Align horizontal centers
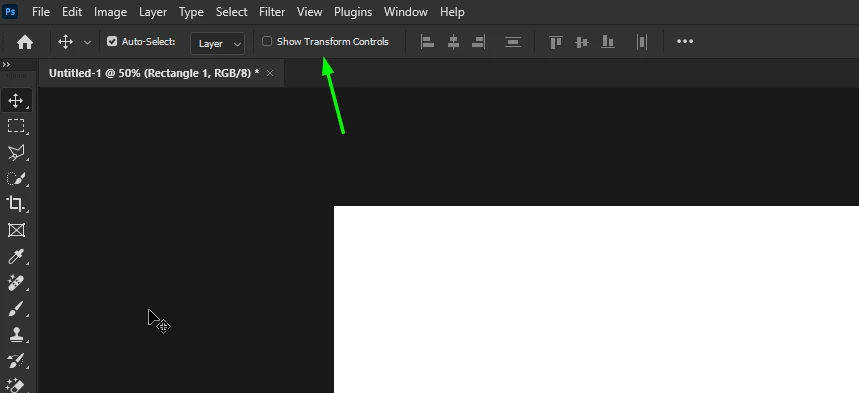The image size is (859, 393). pyautogui.click(x=453, y=42)
